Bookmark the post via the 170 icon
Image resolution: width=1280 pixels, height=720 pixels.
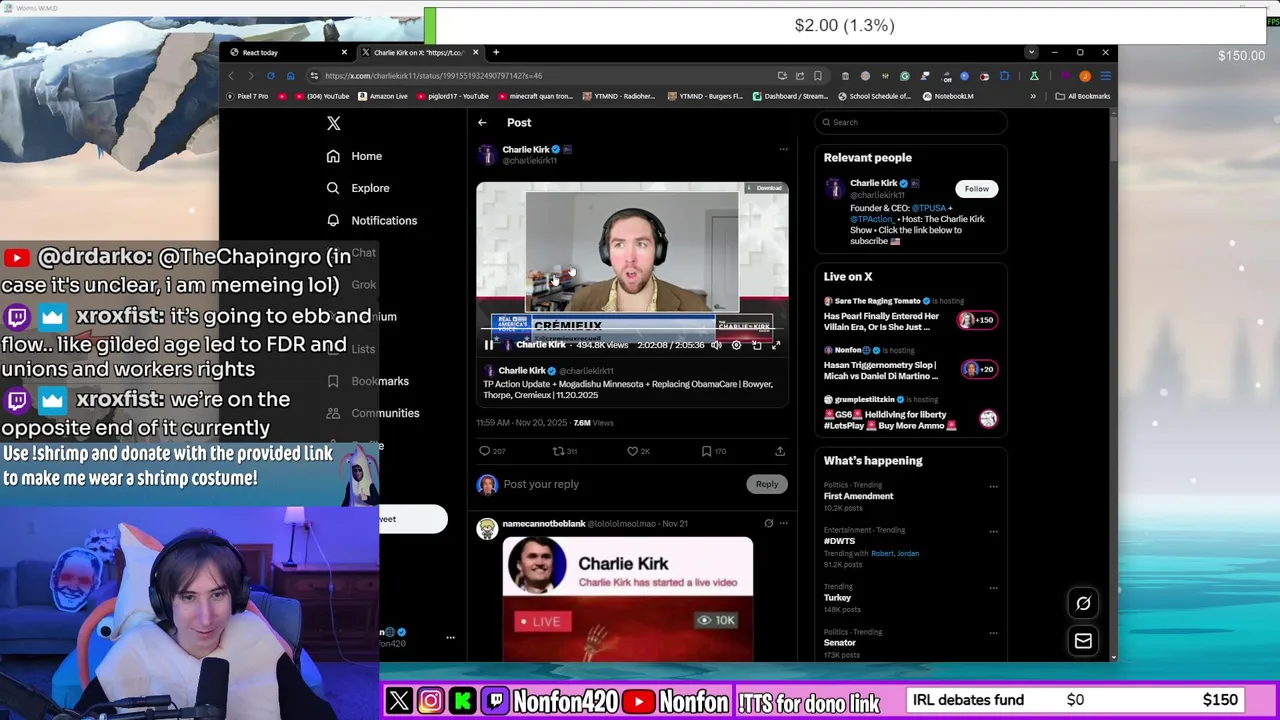(x=713, y=451)
